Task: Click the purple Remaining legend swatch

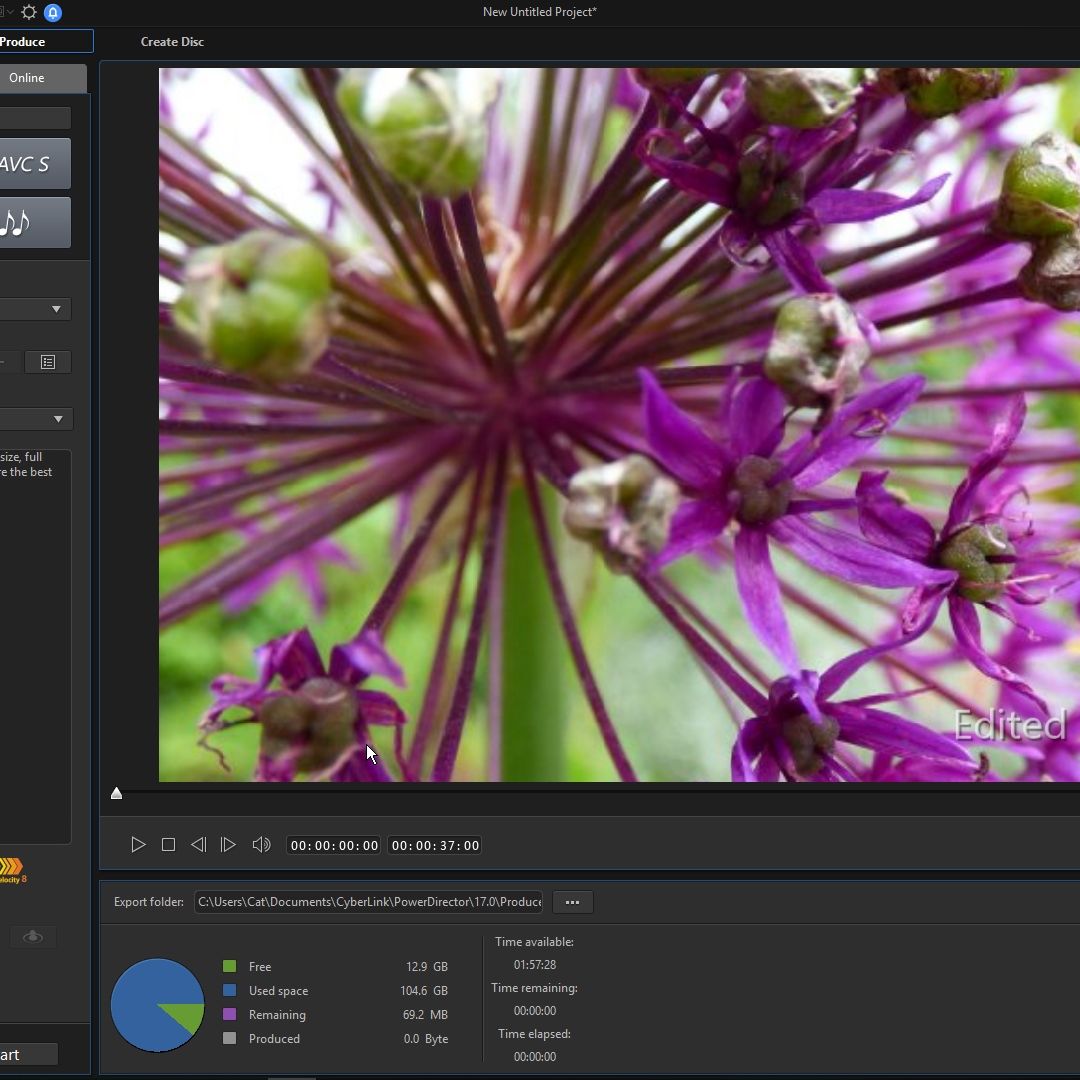Action: (x=229, y=1015)
